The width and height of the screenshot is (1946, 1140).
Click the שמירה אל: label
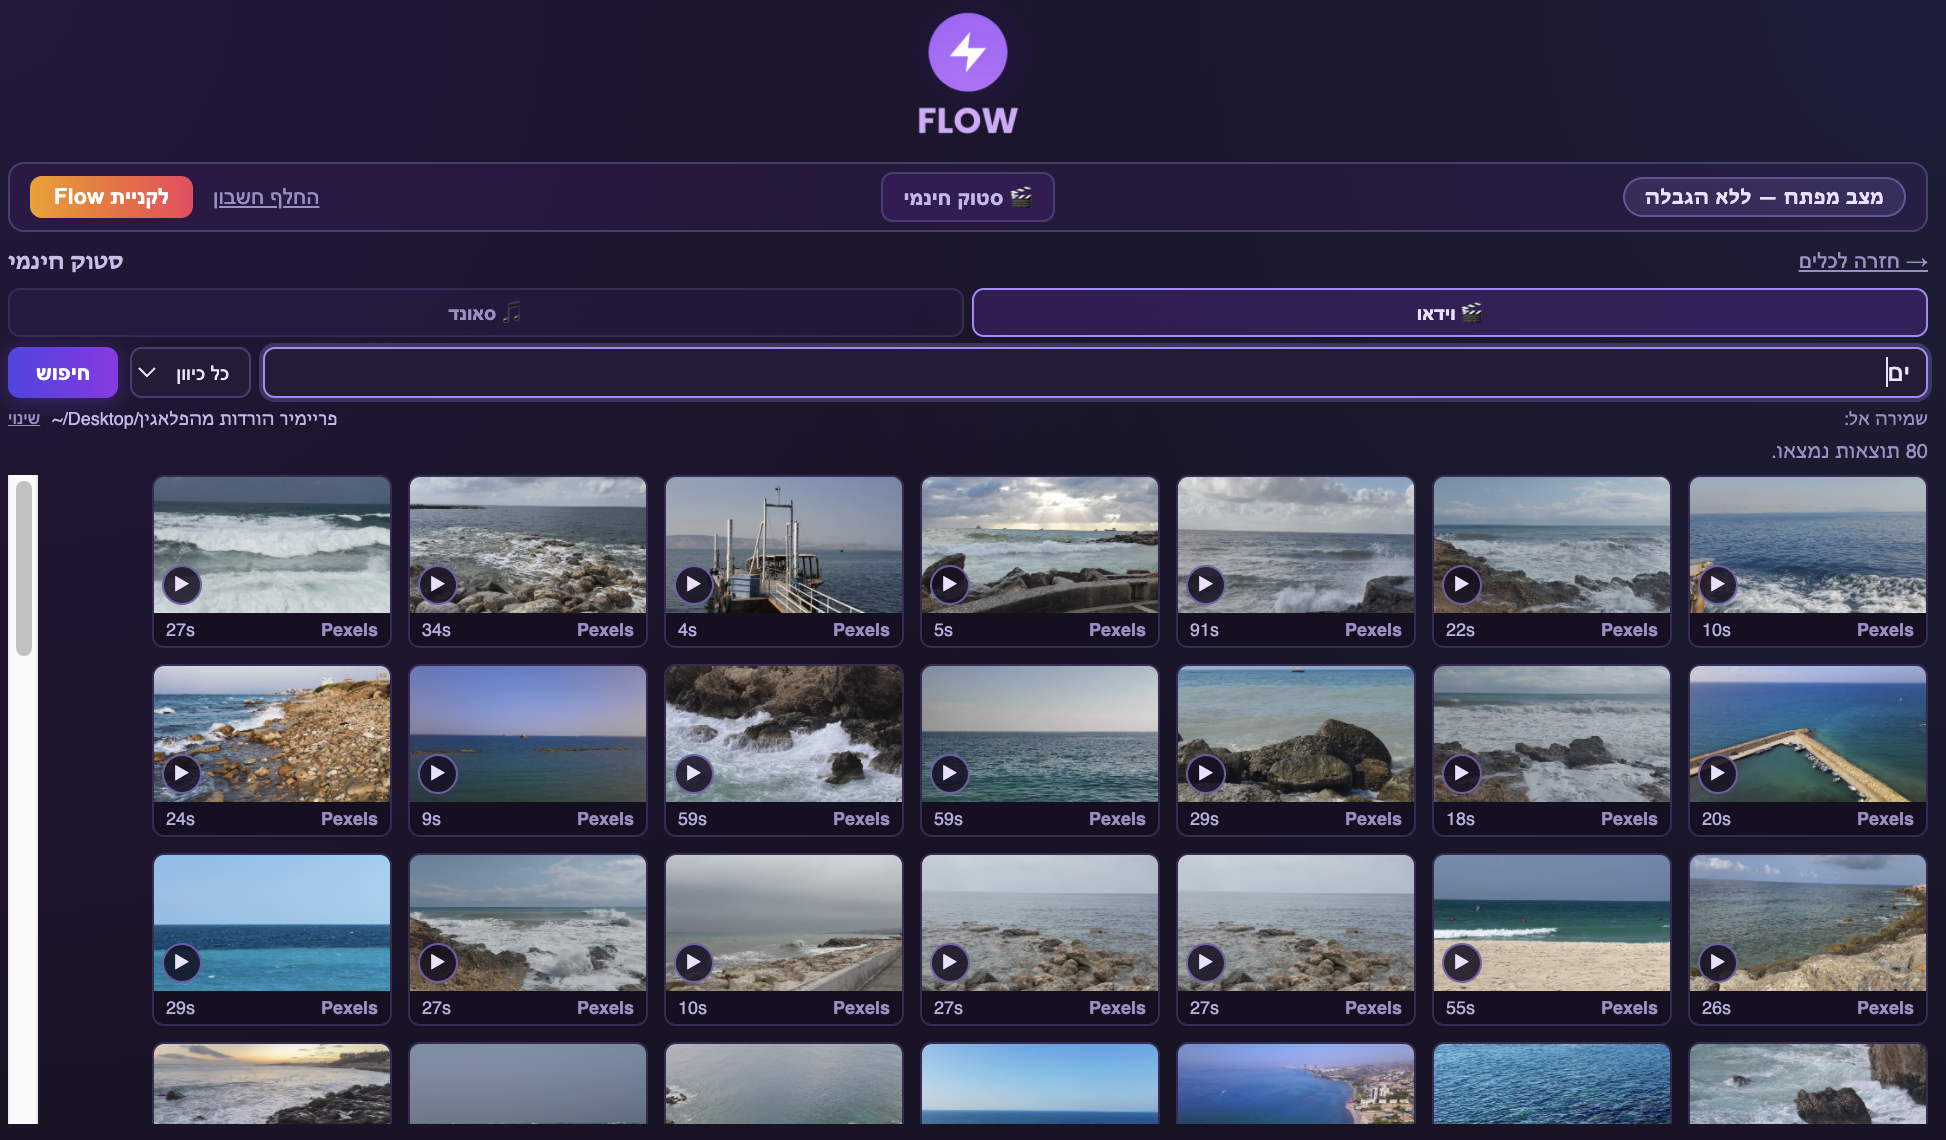coord(1886,418)
